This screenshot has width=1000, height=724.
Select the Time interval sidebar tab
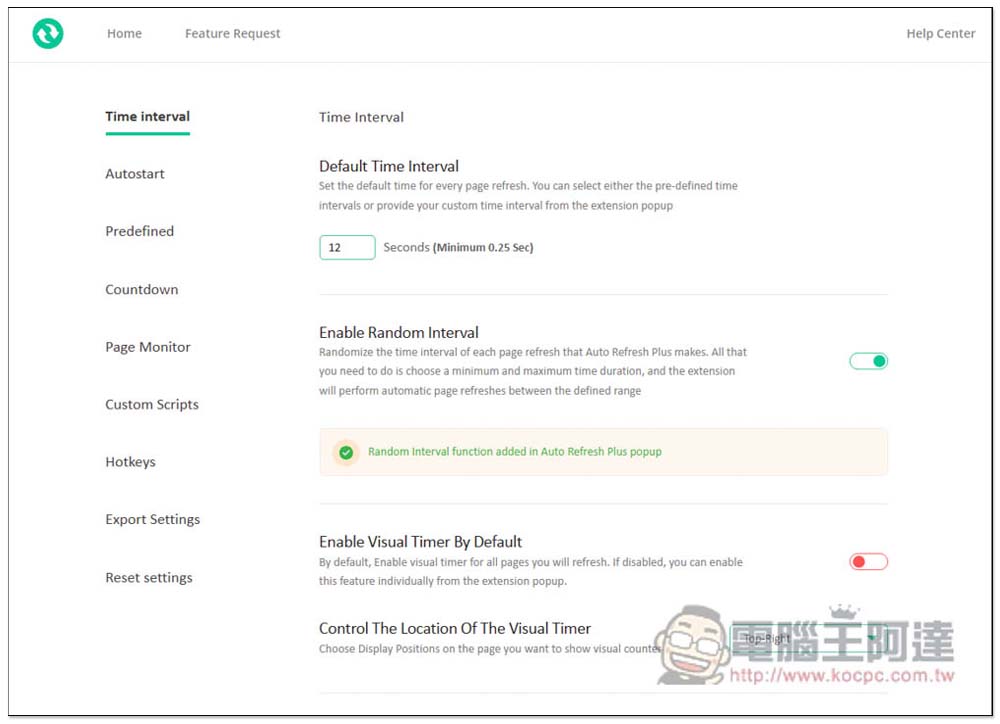point(147,117)
